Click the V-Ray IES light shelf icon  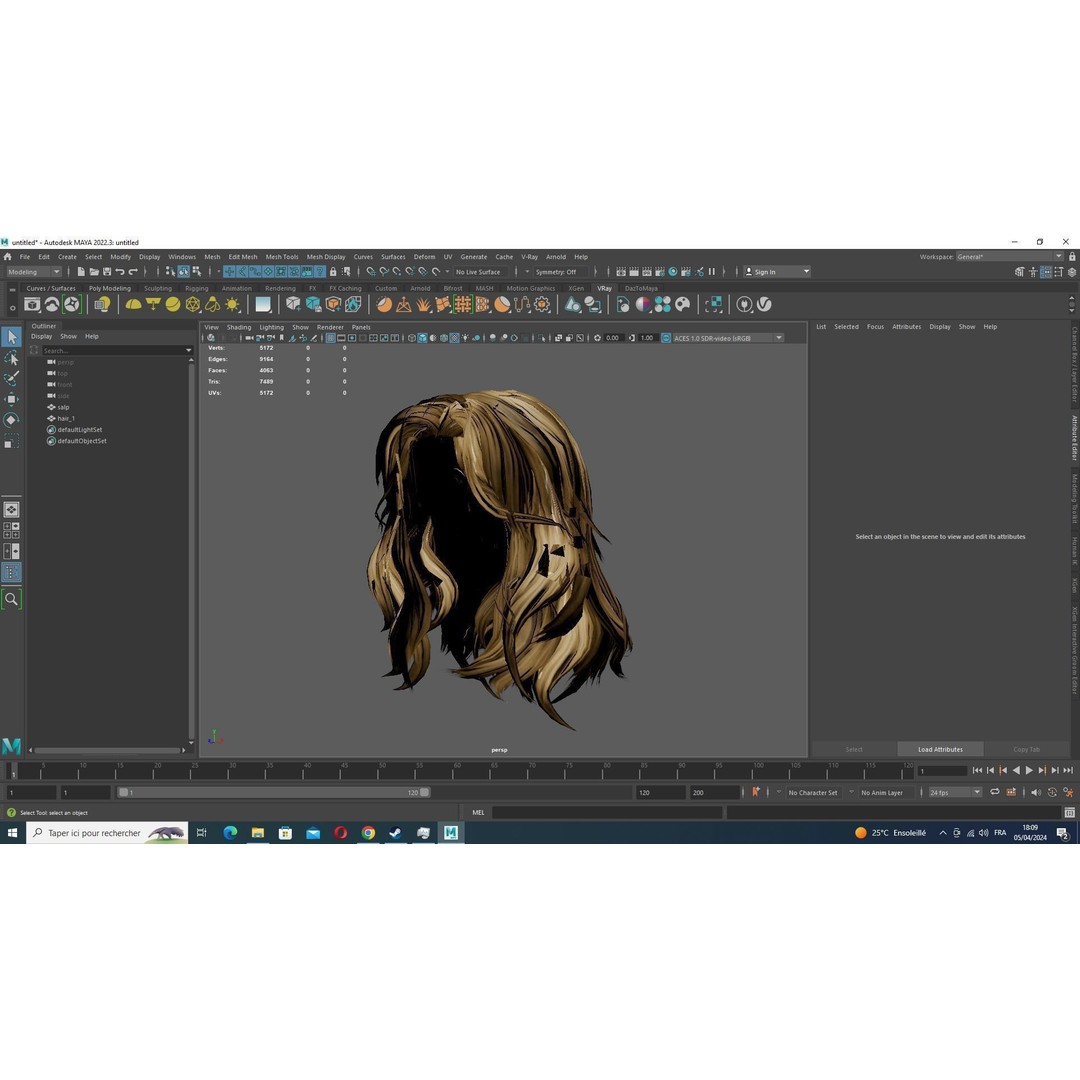pyautogui.click(x=213, y=304)
